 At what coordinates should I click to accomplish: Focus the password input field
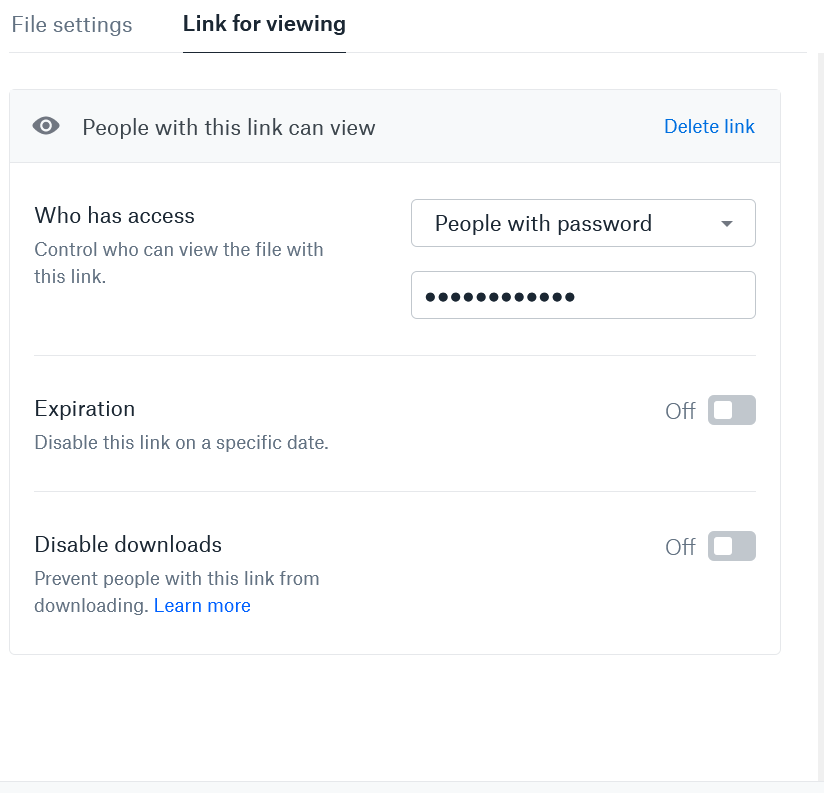(582, 295)
